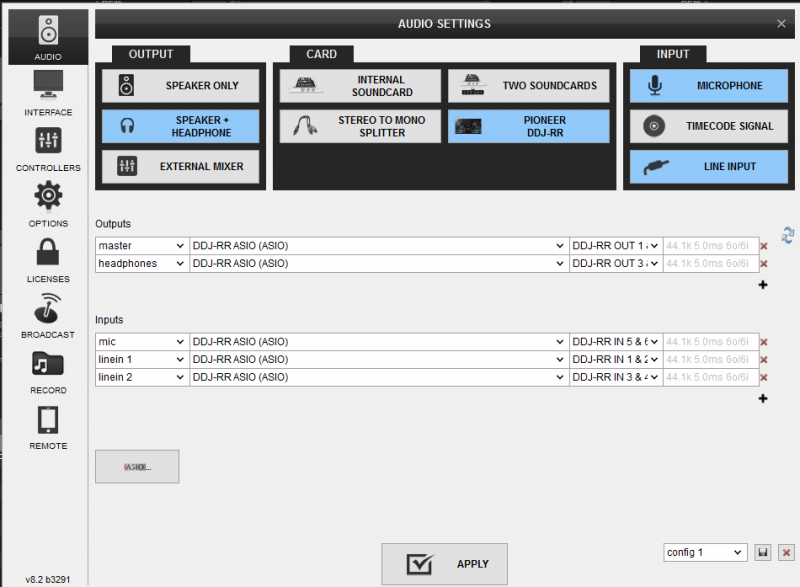Select External Mixer output mode
This screenshot has height=587, width=800.
181,166
